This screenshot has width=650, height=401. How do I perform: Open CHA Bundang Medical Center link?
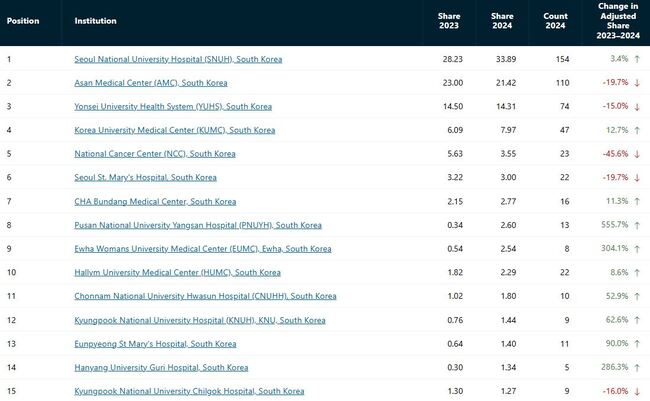(x=155, y=202)
